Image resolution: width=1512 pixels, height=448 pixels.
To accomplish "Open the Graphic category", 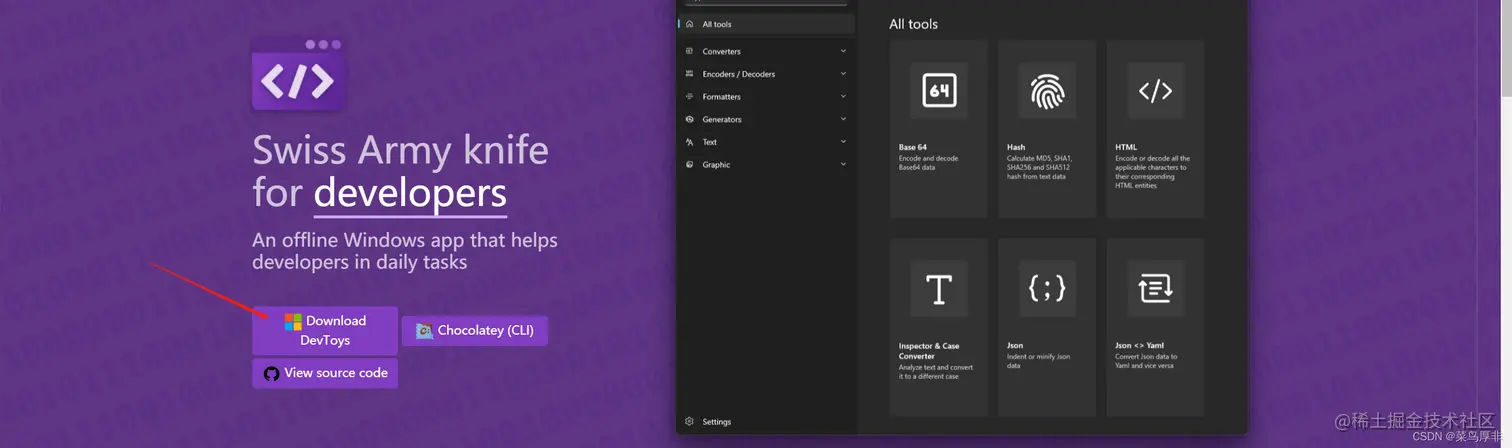I will coord(767,164).
